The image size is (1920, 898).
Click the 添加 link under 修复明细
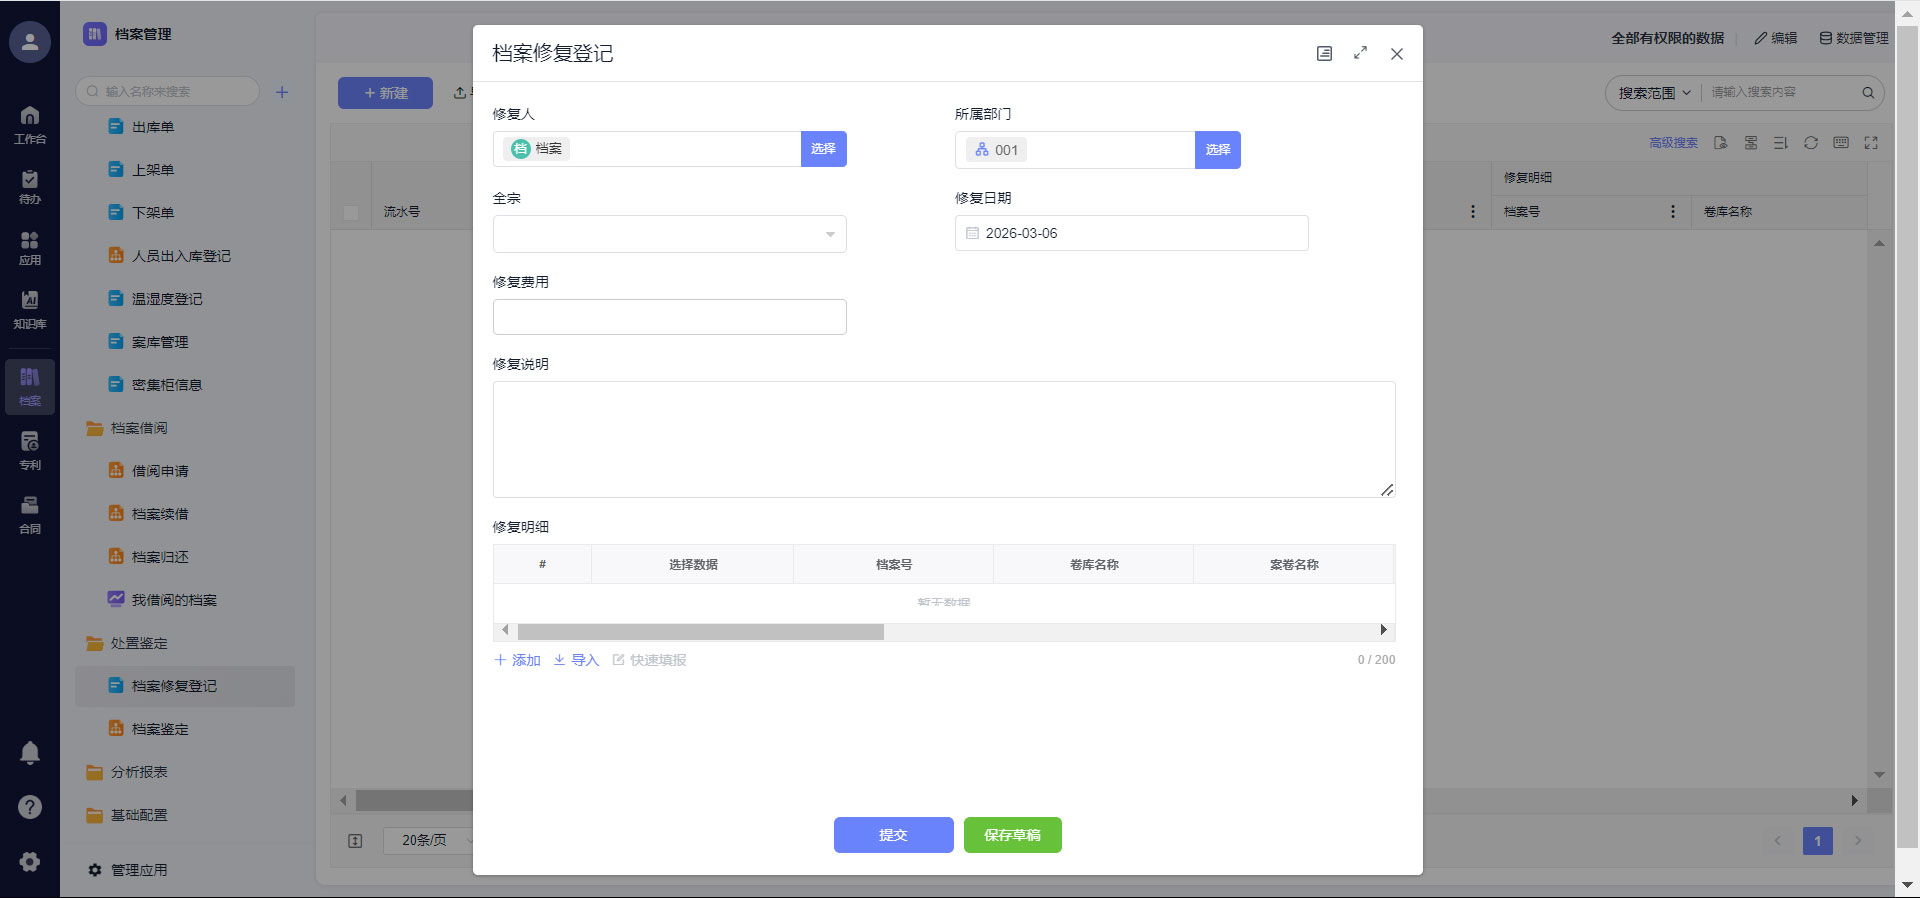(517, 660)
